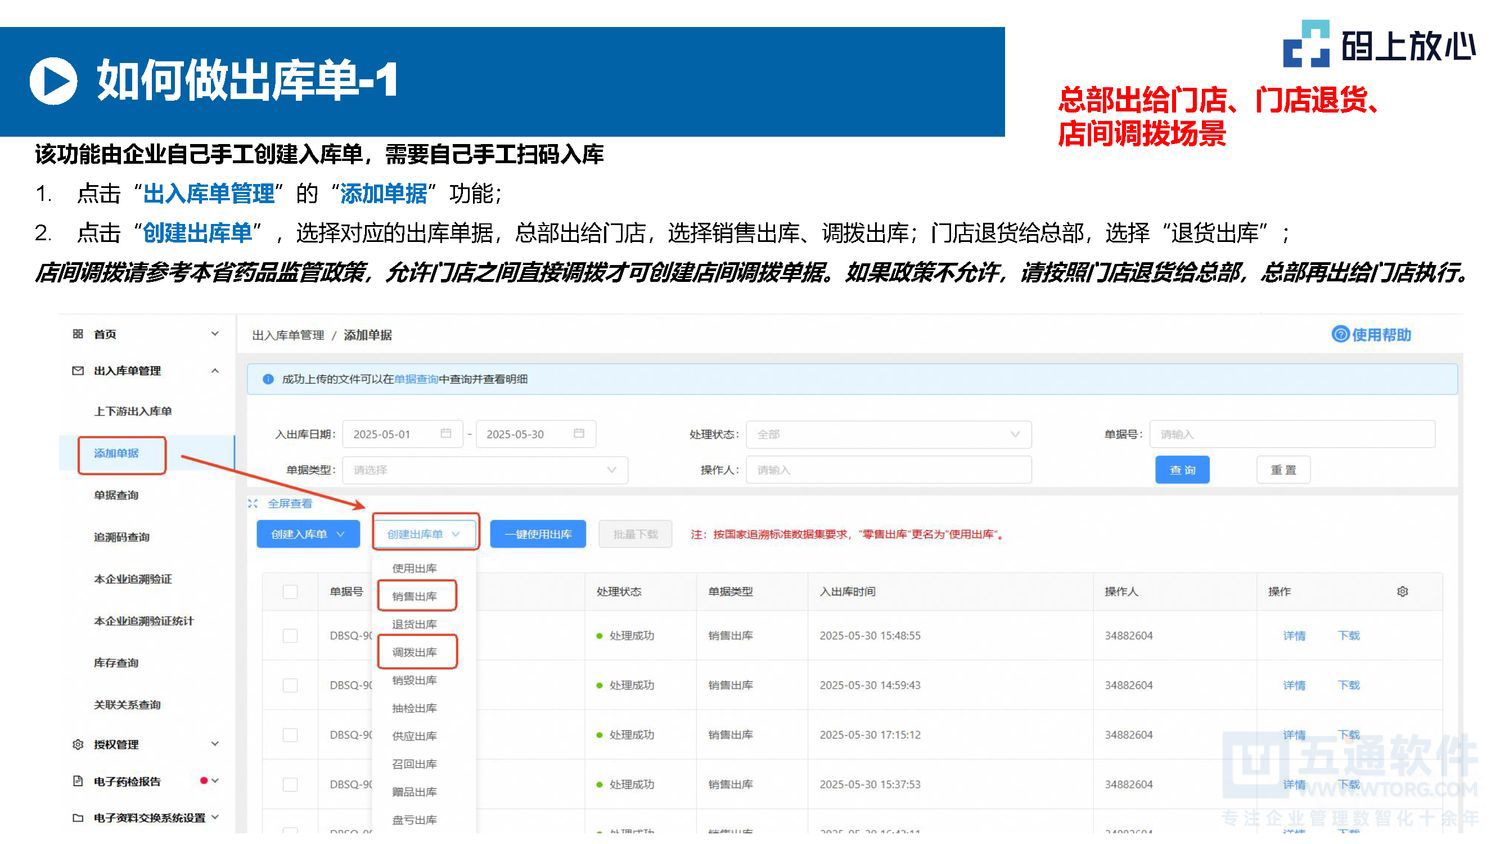
Task: Select 退货出库 from the dropdown list
Action: coord(416,623)
